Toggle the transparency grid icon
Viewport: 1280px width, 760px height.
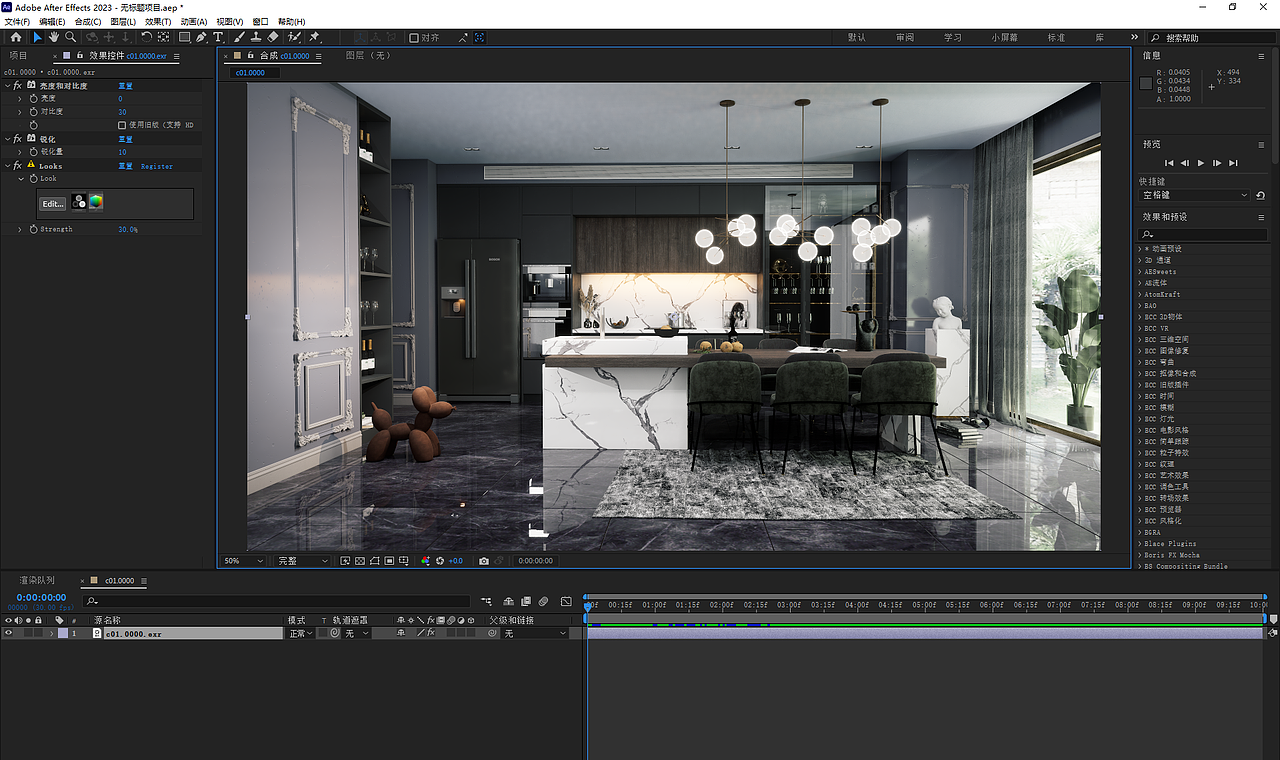[x=360, y=561]
